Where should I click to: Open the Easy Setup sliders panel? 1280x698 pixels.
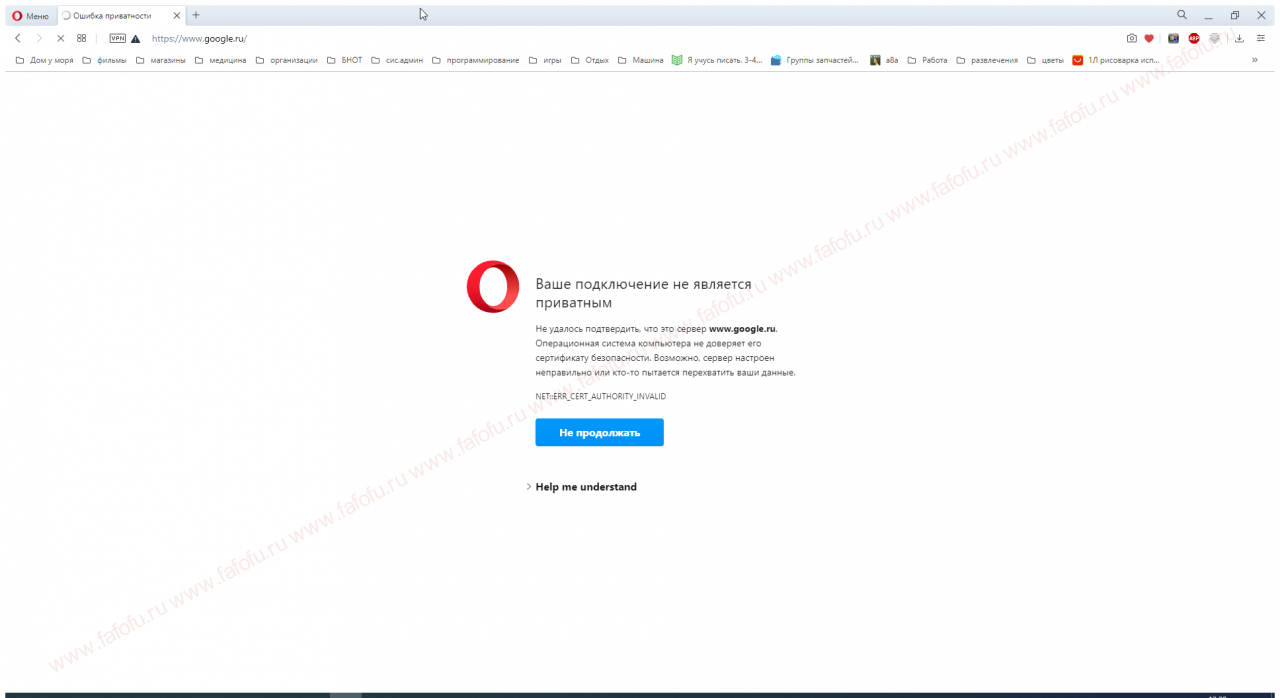[x=1260, y=38]
